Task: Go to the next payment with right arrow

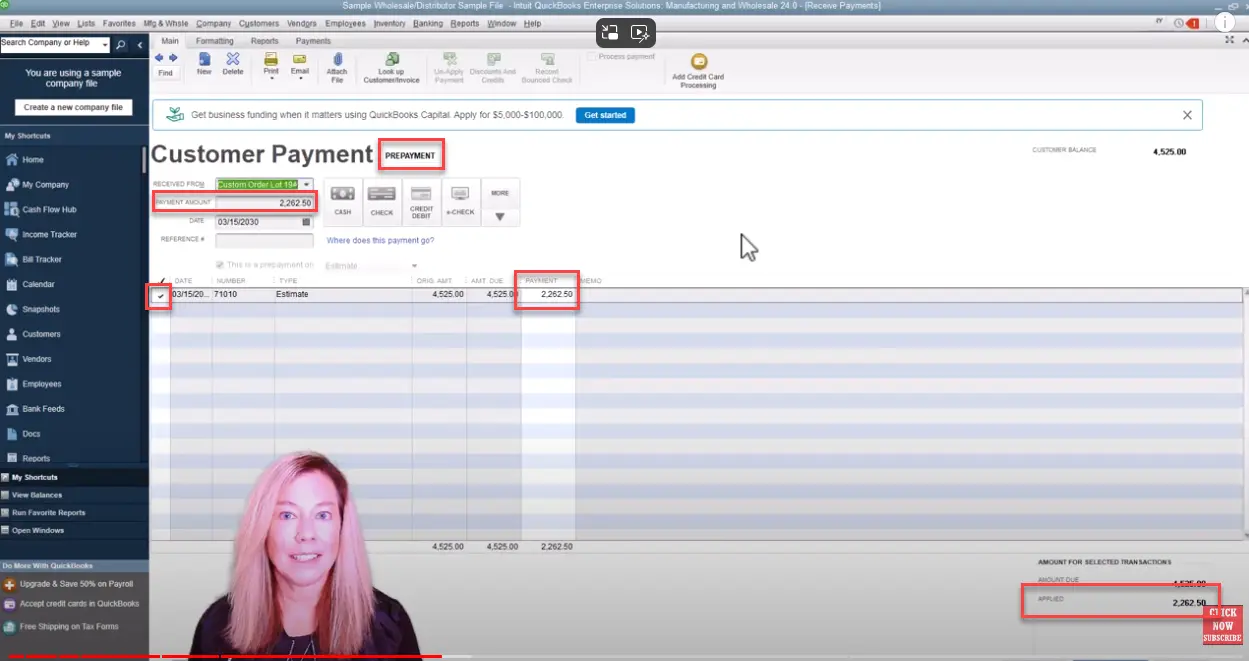Action: click(173, 59)
